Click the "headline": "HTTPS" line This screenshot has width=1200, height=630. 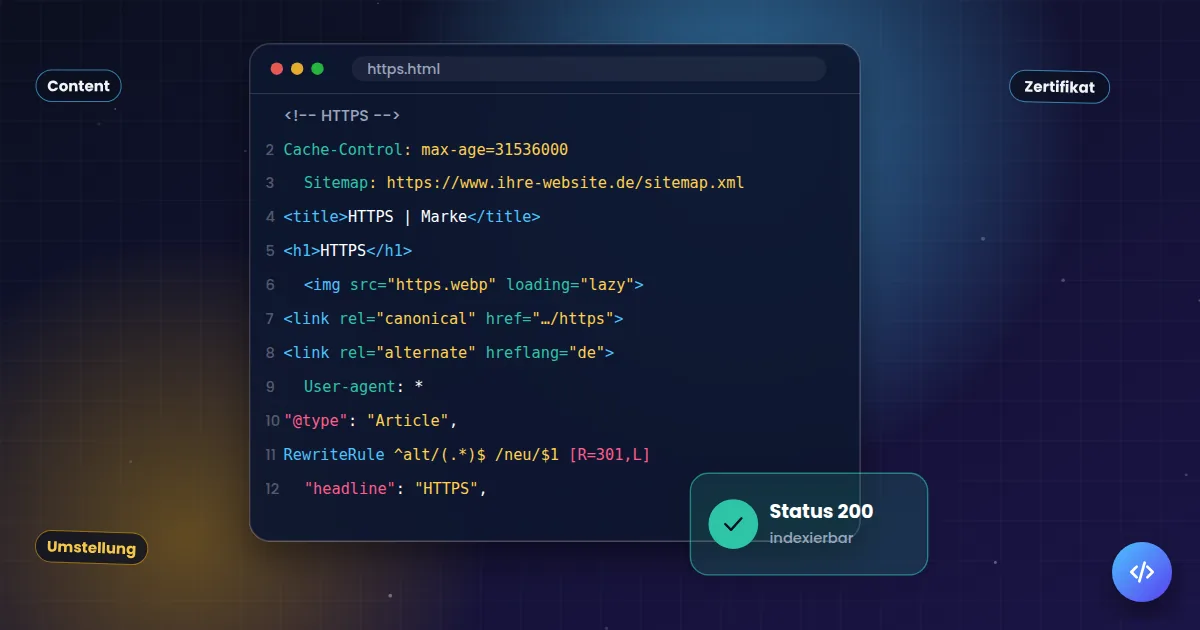[395, 489]
